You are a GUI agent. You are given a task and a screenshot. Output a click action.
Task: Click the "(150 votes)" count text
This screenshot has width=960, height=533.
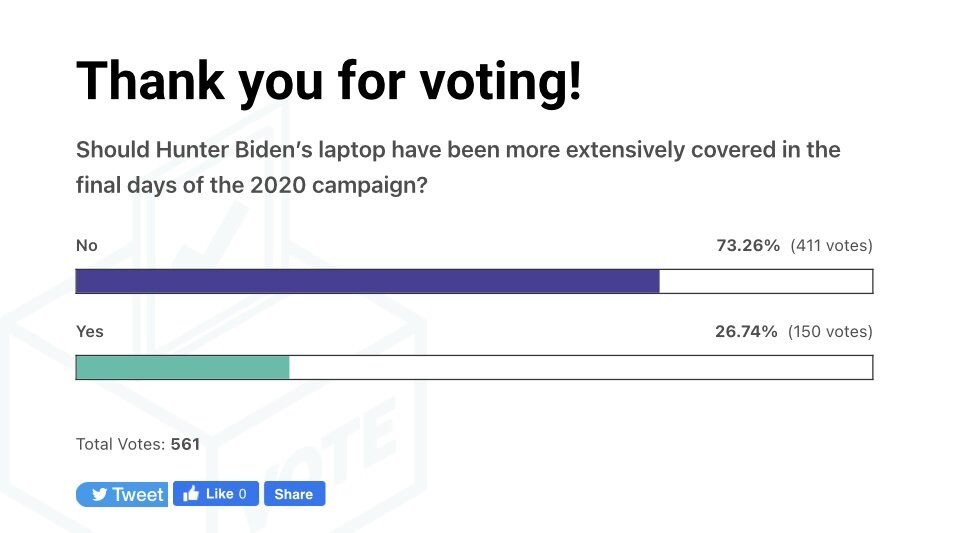tap(830, 331)
